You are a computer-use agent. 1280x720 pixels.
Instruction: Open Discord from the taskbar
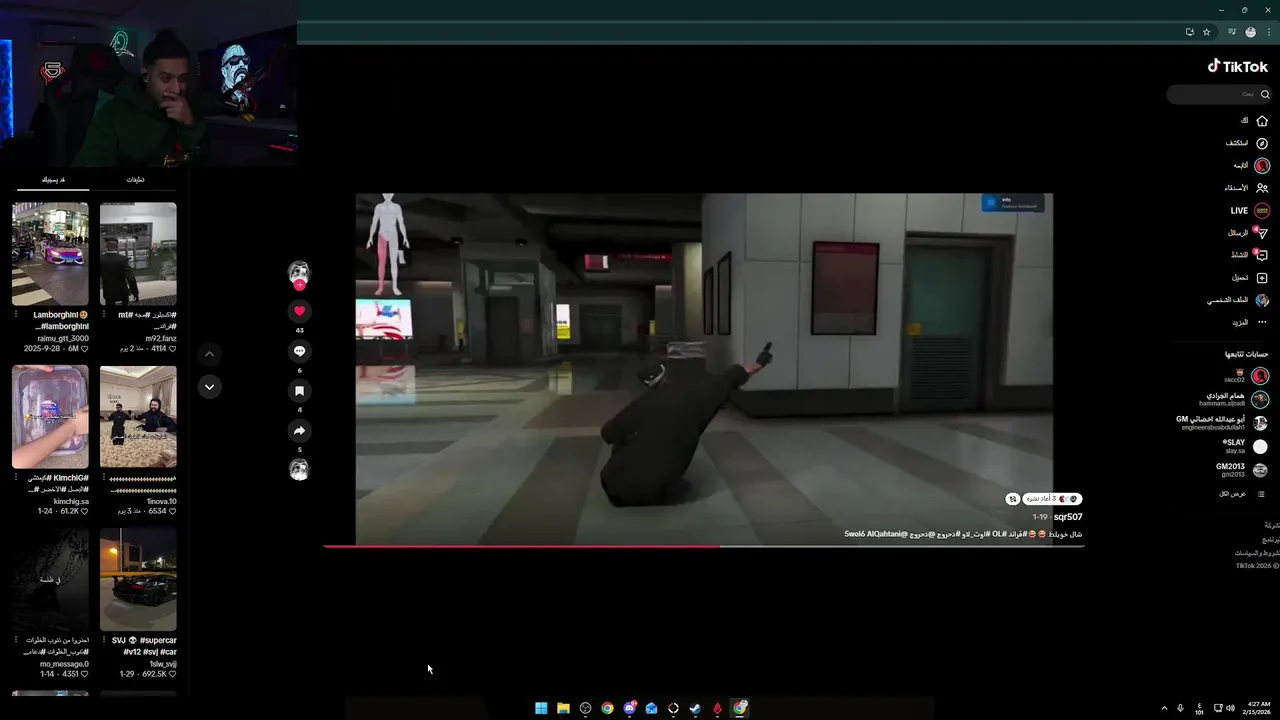tap(629, 708)
